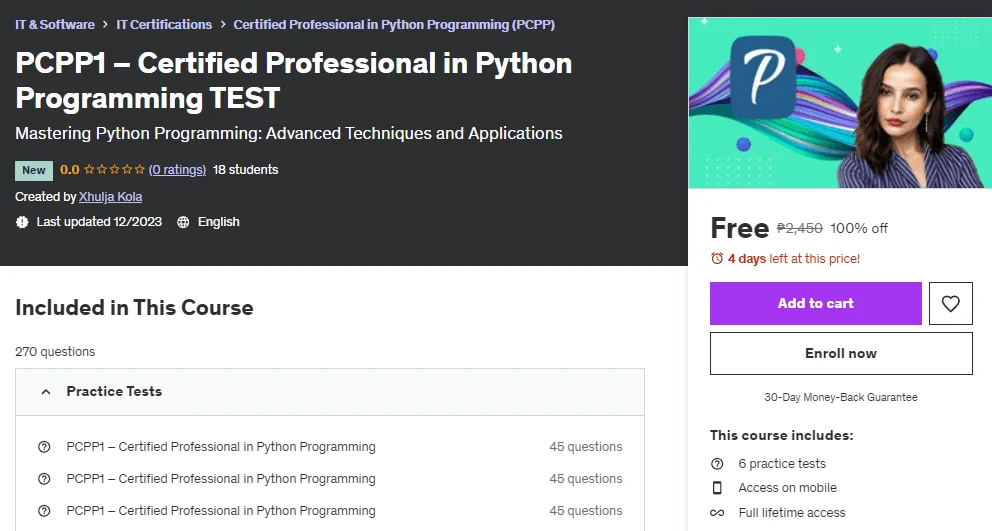Click the Add to cart button
Screen dimensions: 992x531
[815, 303]
